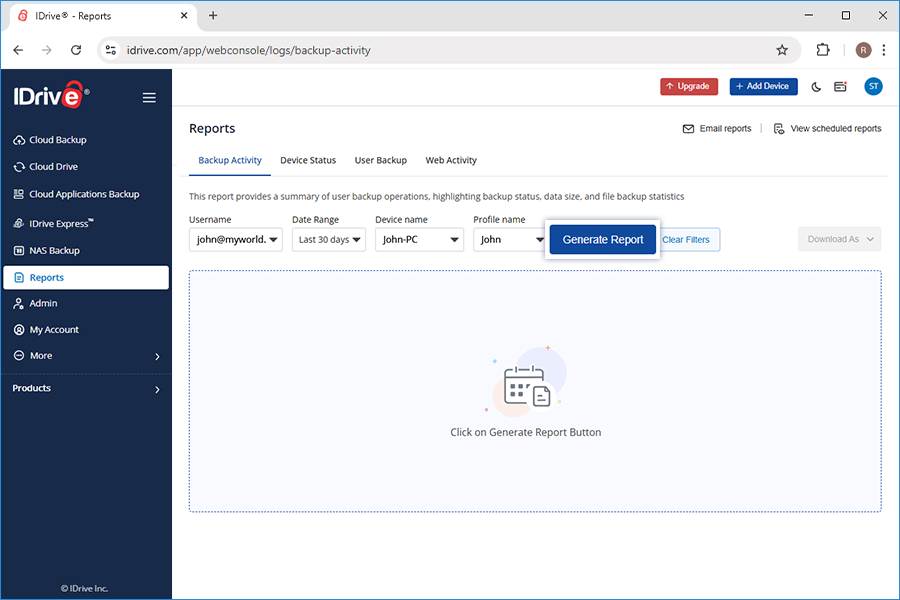Bookmark this page with star icon
This screenshot has height=600, width=900.
[x=782, y=50]
